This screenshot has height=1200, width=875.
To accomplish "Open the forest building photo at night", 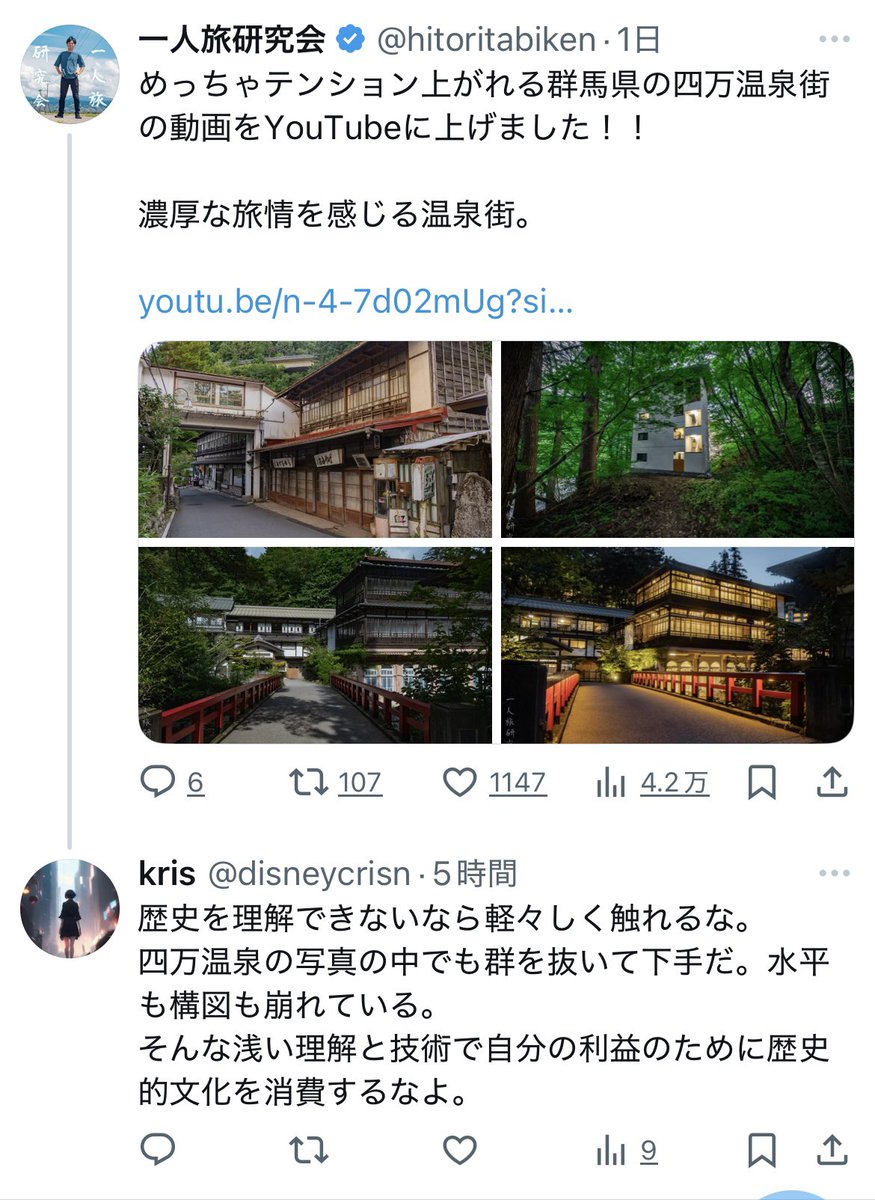I will [x=677, y=440].
